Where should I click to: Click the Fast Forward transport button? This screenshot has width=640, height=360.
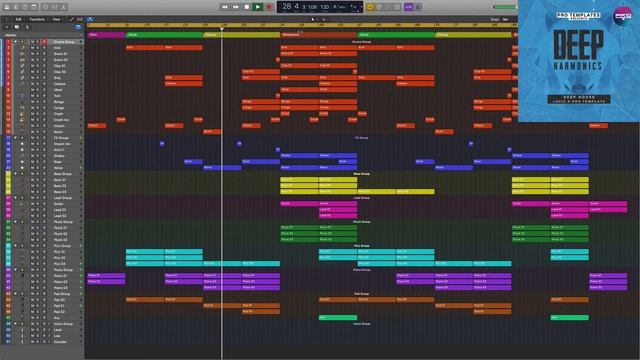236,7
